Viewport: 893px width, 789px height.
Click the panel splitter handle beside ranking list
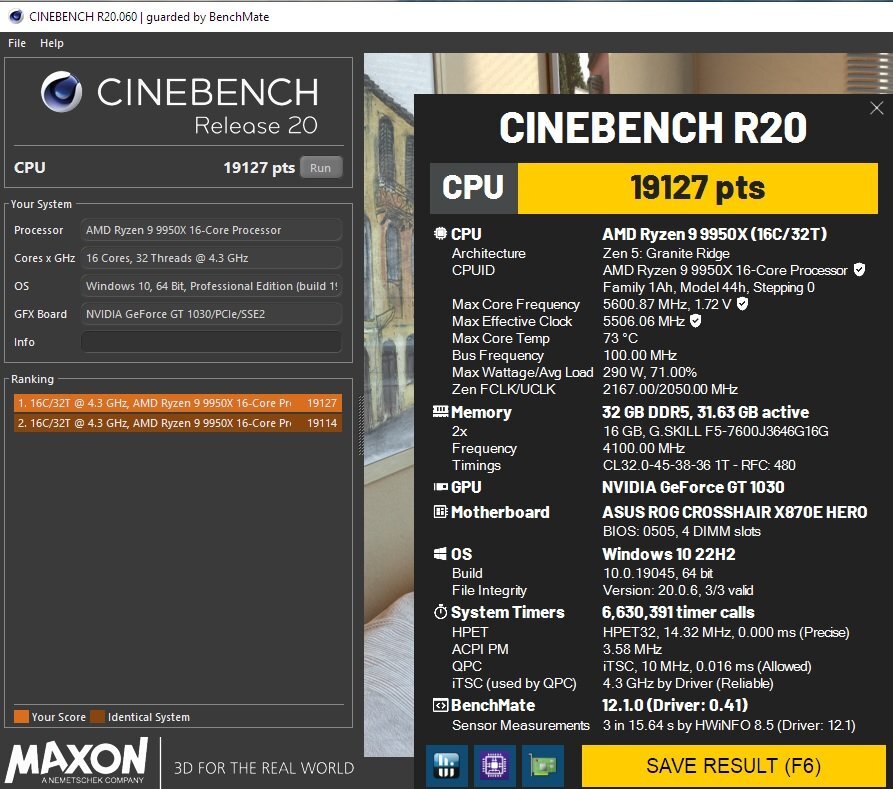click(x=361, y=426)
